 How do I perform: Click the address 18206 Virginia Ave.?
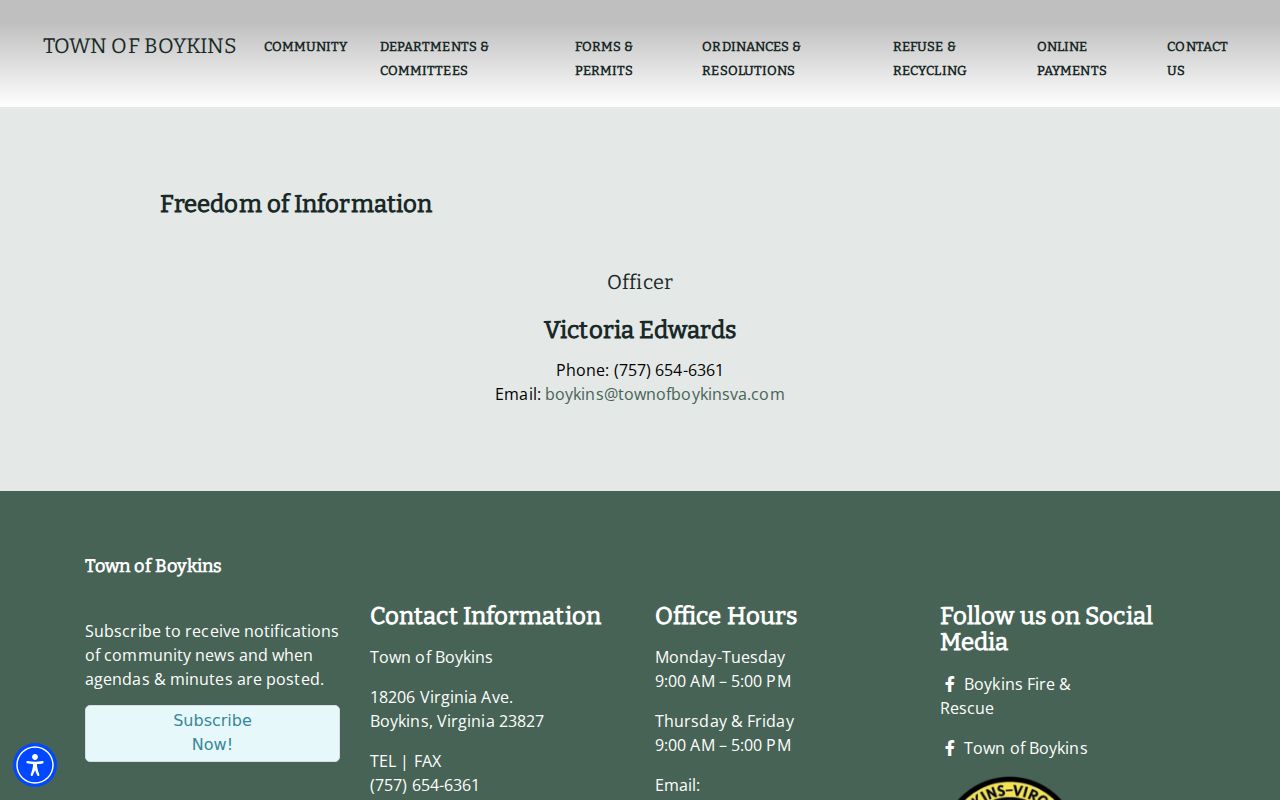tap(441, 697)
